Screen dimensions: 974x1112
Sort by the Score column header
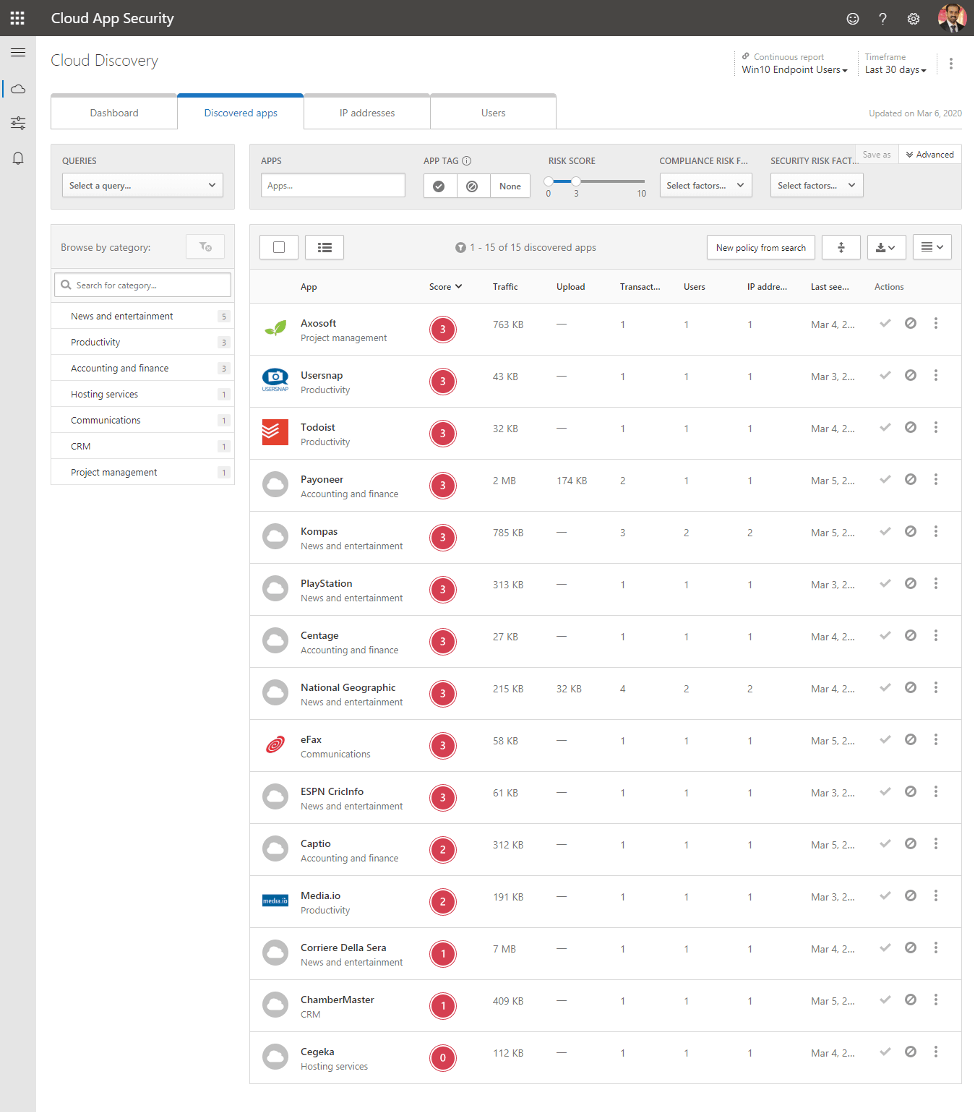click(x=446, y=287)
